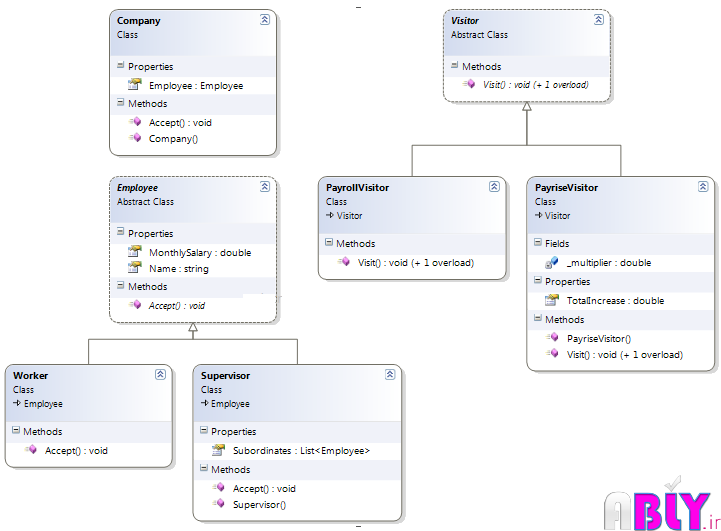Select the PayriseVisitor class title

point(566,188)
